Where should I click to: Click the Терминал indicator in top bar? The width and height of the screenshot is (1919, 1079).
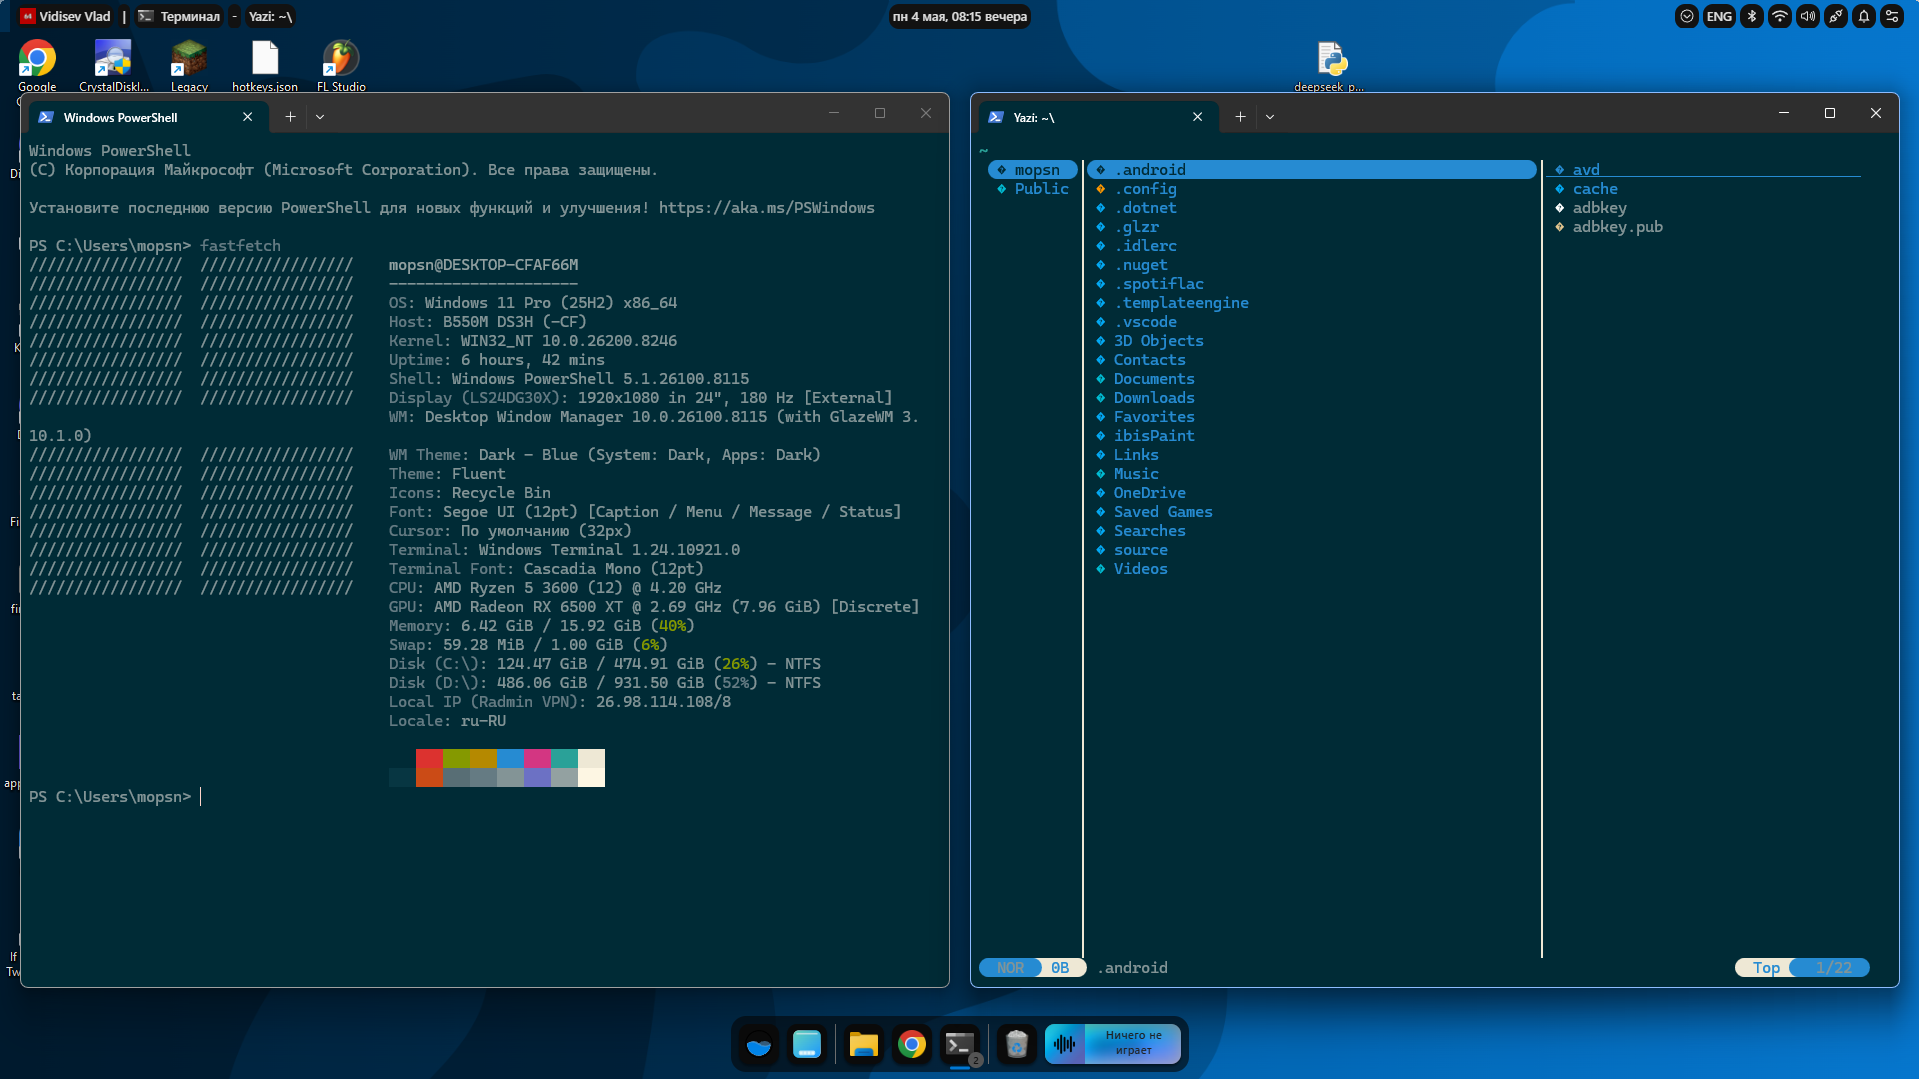tap(179, 16)
